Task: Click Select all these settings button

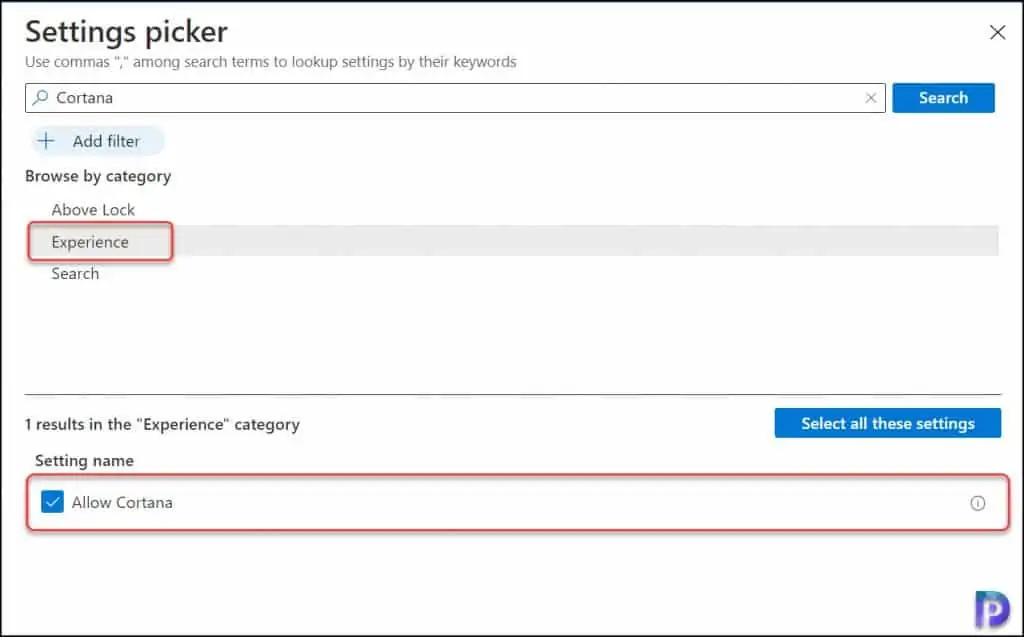Action: [x=888, y=423]
